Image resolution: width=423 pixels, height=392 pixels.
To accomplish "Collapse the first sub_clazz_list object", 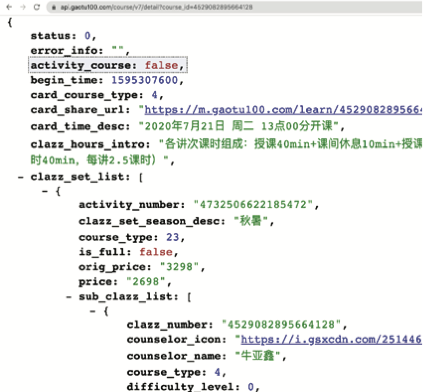I will [93, 311].
